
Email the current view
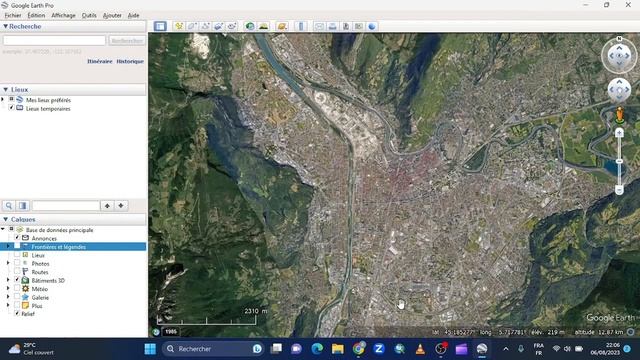click(x=319, y=26)
